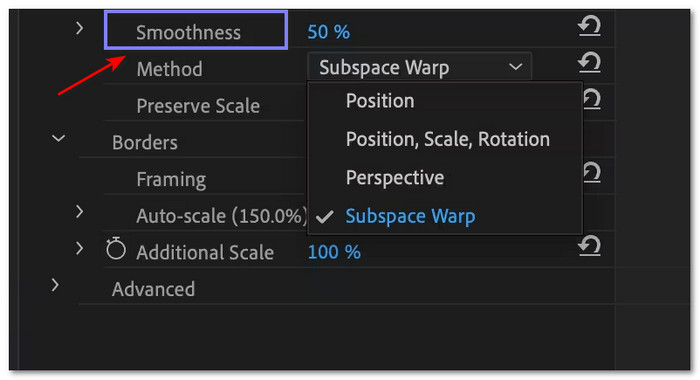
Task: Toggle the Additional Scale animation stopwatch
Action: click(116, 248)
